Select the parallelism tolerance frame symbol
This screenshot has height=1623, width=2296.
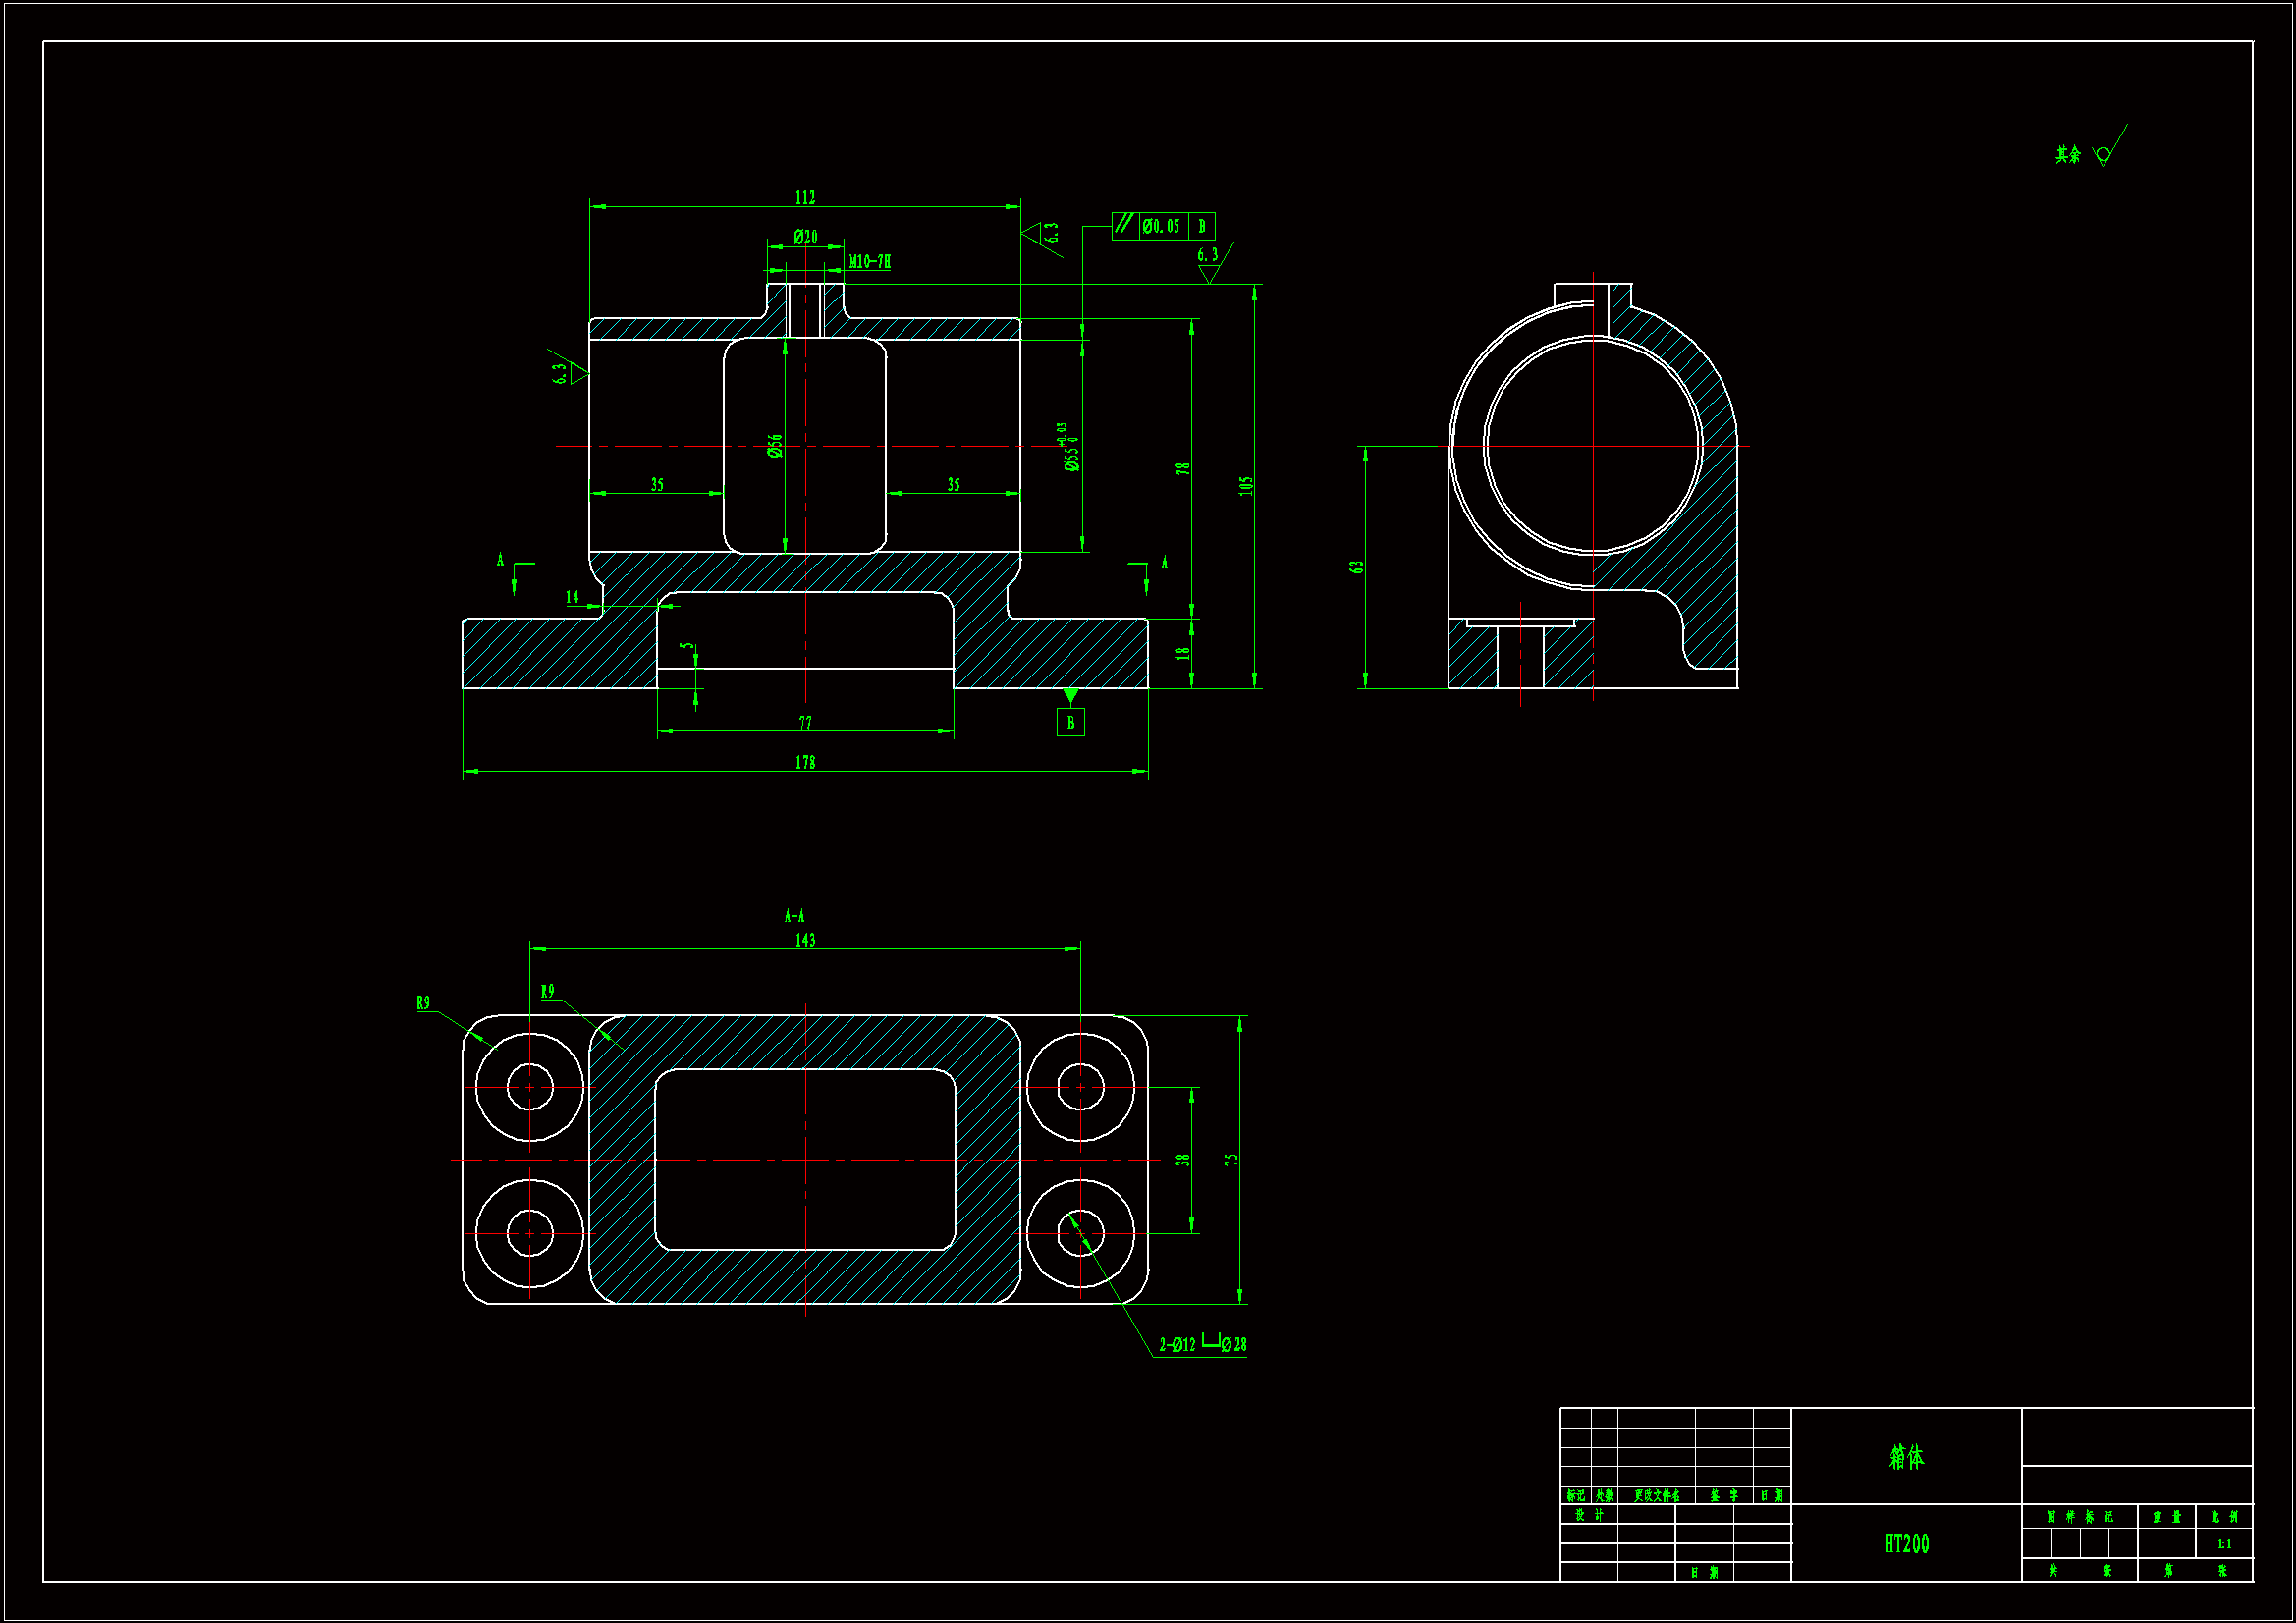click(x=1125, y=225)
